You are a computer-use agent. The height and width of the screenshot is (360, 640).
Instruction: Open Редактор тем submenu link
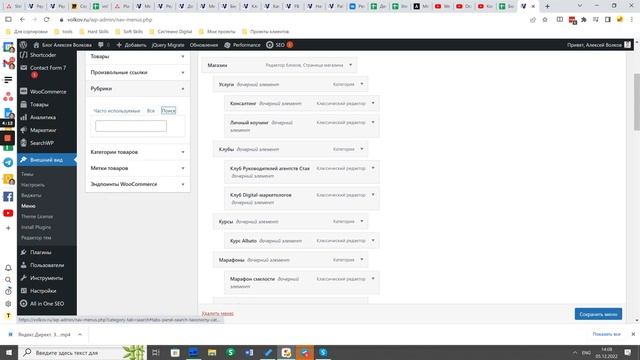[x=36, y=238]
